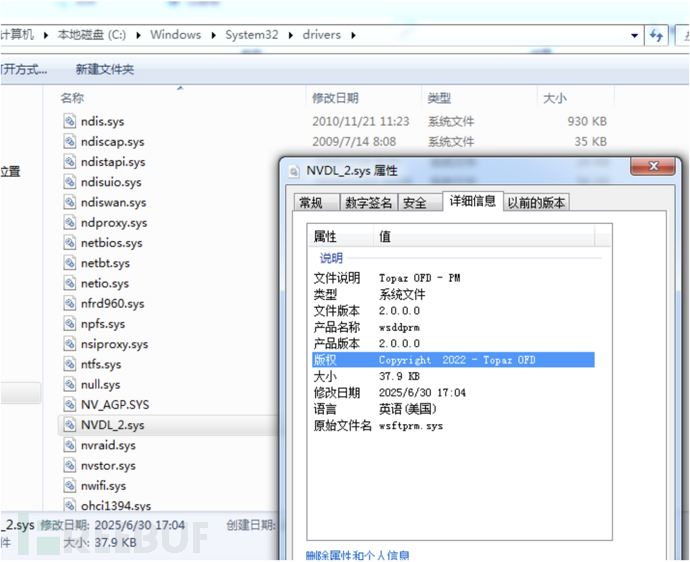Click the NV_AGP.SYS file icon
This screenshot has height=562, width=690.
pos(70,404)
